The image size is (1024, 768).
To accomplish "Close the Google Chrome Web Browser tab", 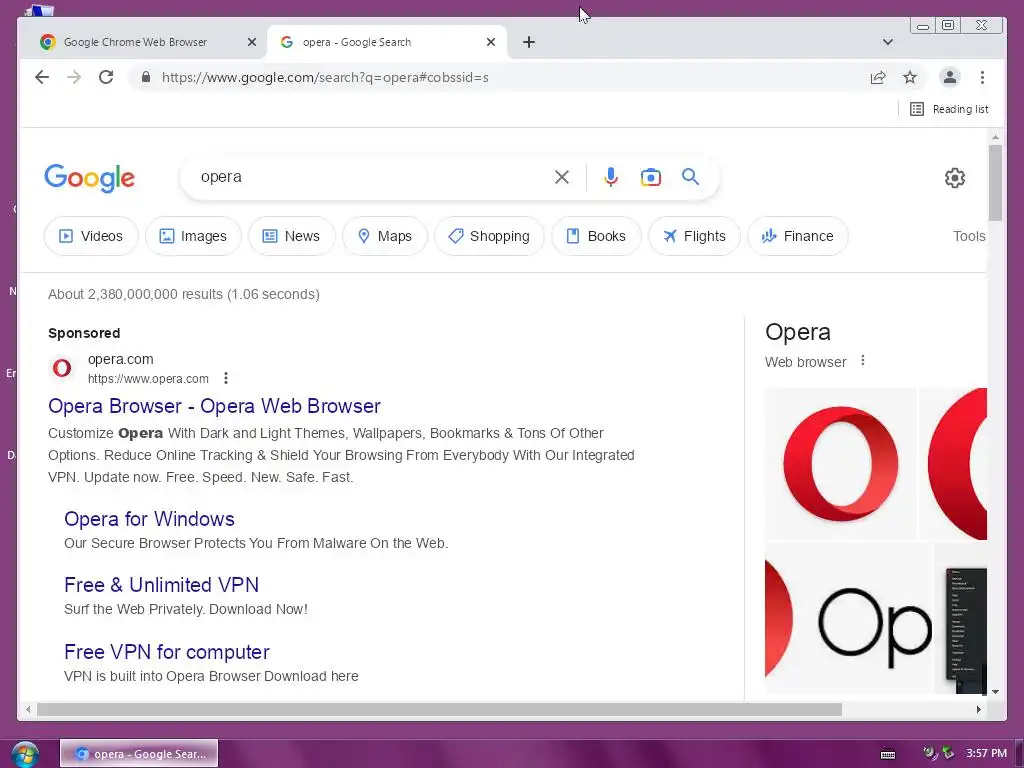I will click(x=252, y=42).
